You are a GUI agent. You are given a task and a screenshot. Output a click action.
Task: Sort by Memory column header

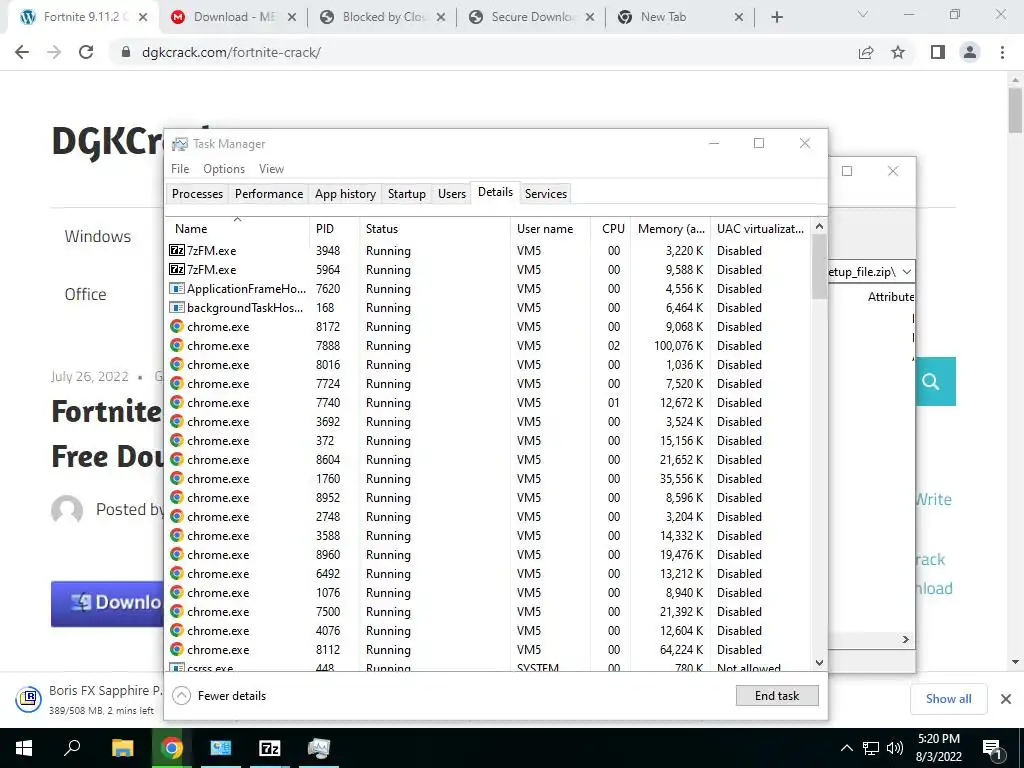[671, 229]
